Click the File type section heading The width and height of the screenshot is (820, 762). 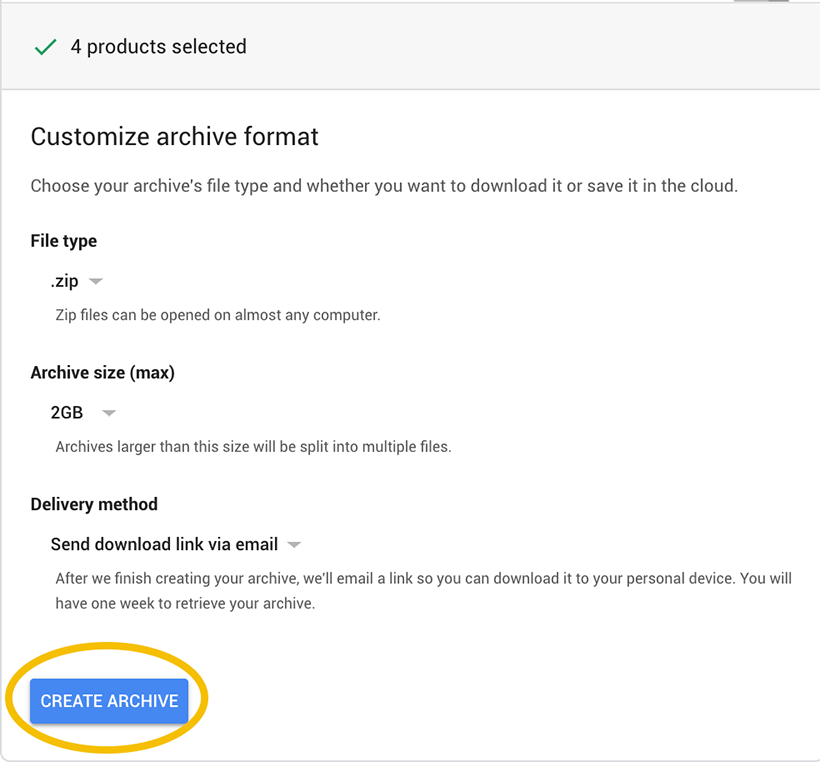click(x=63, y=241)
